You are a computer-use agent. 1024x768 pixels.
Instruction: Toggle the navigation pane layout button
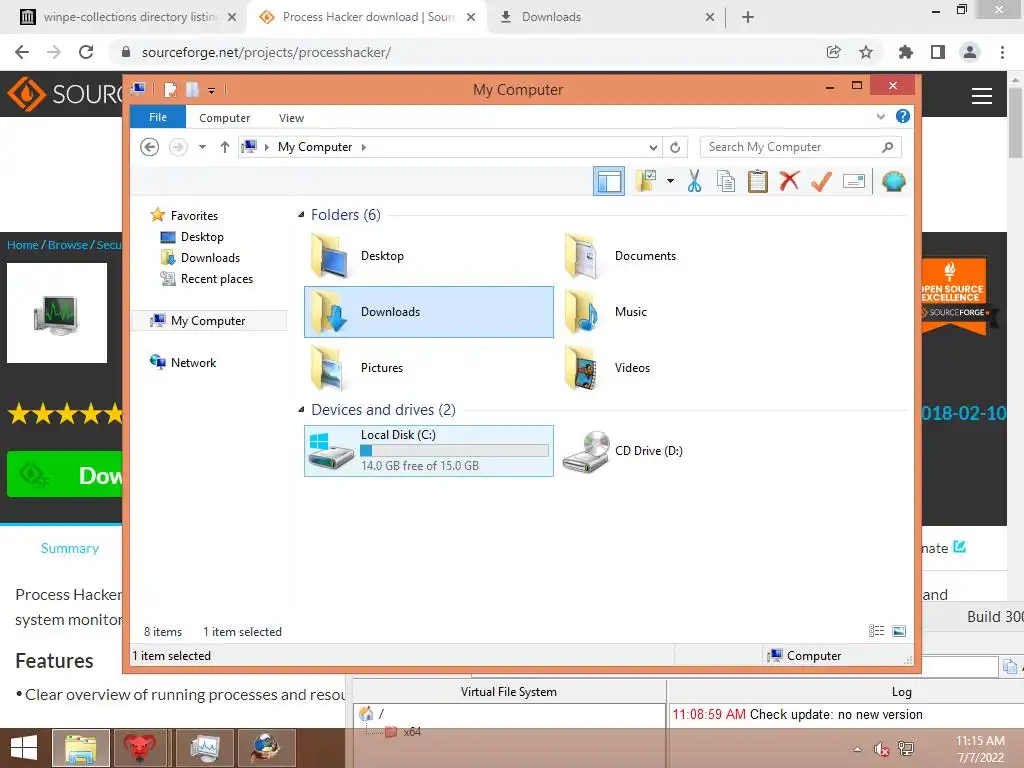pyautogui.click(x=609, y=182)
